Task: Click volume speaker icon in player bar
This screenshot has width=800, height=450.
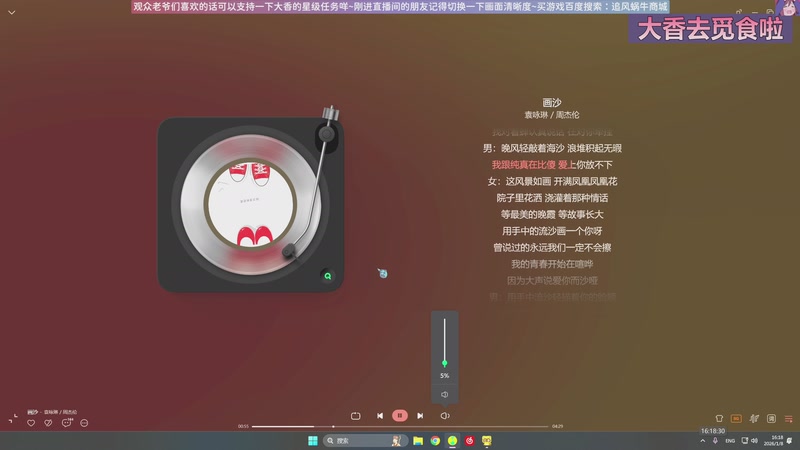Action: click(x=445, y=416)
